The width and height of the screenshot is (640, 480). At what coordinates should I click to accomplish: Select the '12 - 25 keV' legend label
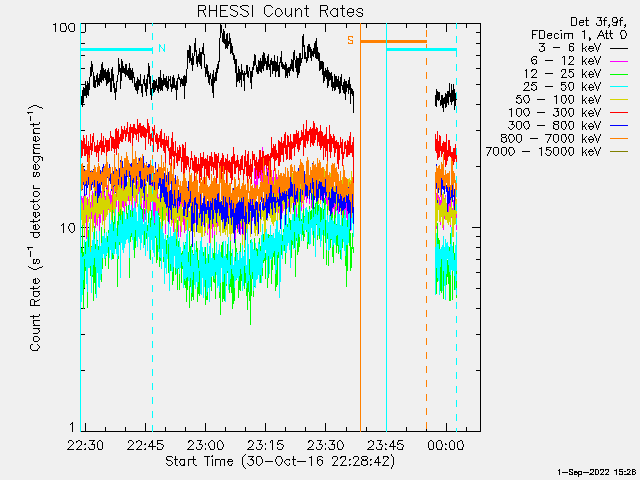[562, 74]
